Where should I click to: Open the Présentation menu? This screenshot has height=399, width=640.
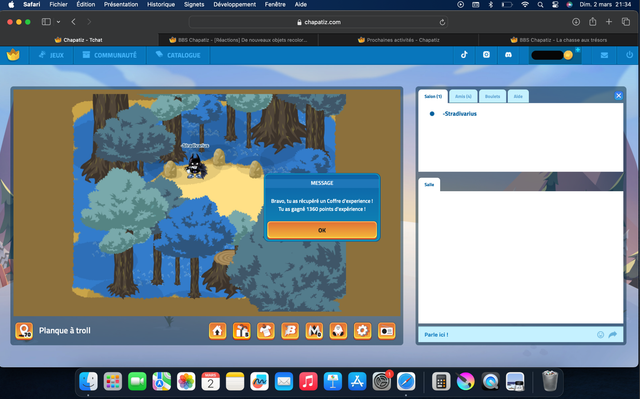(121, 4)
